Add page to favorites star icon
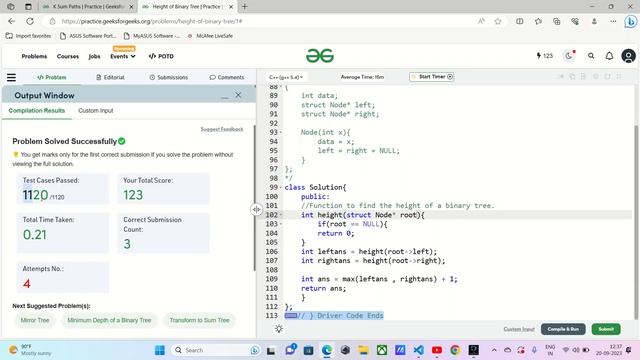Viewport: 640px width, 360px height. [498, 21]
